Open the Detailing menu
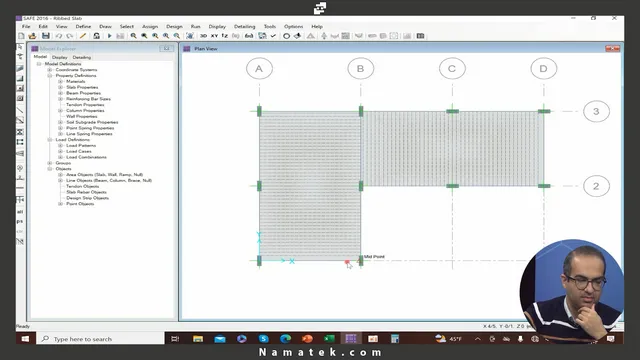Viewport: 640px width, 360px height. pyautogui.click(x=244, y=27)
